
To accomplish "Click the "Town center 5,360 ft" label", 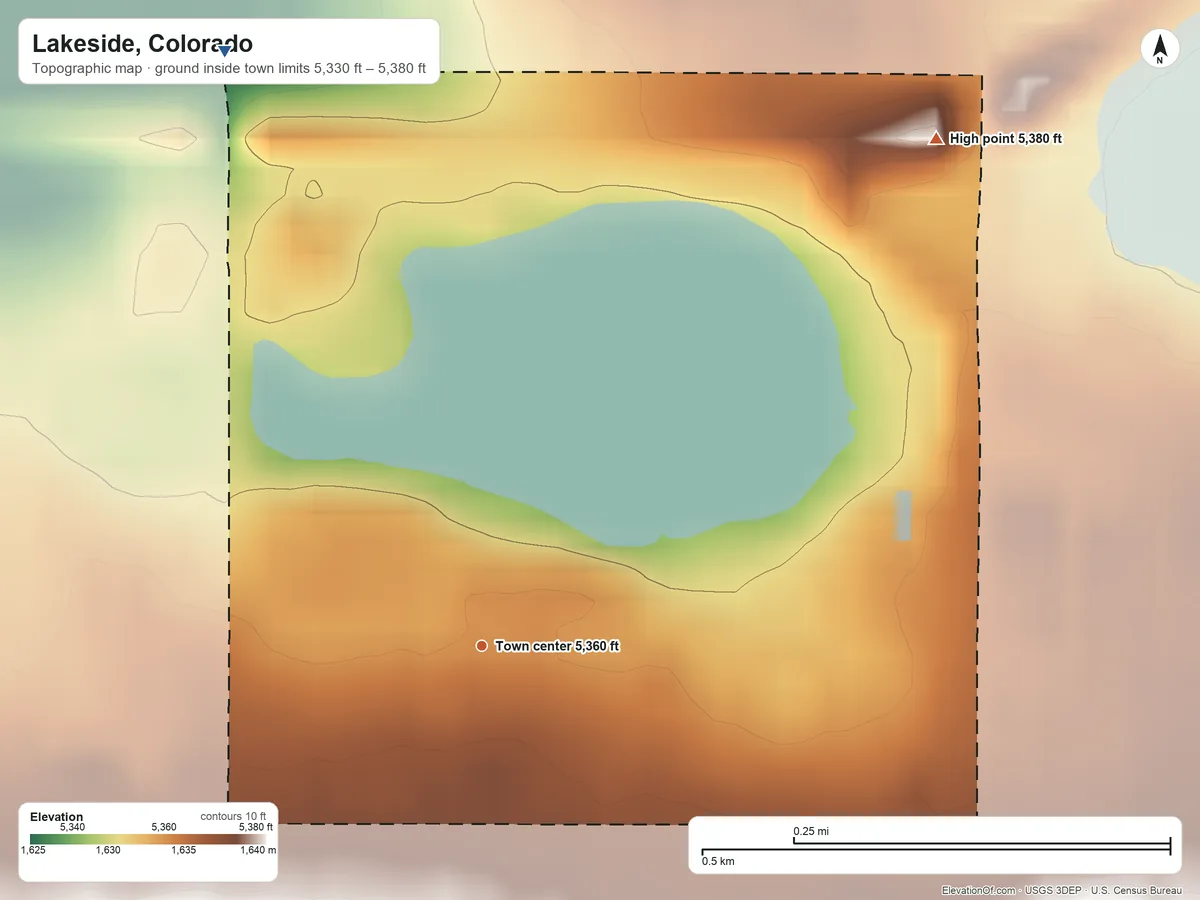I will (x=557, y=646).
